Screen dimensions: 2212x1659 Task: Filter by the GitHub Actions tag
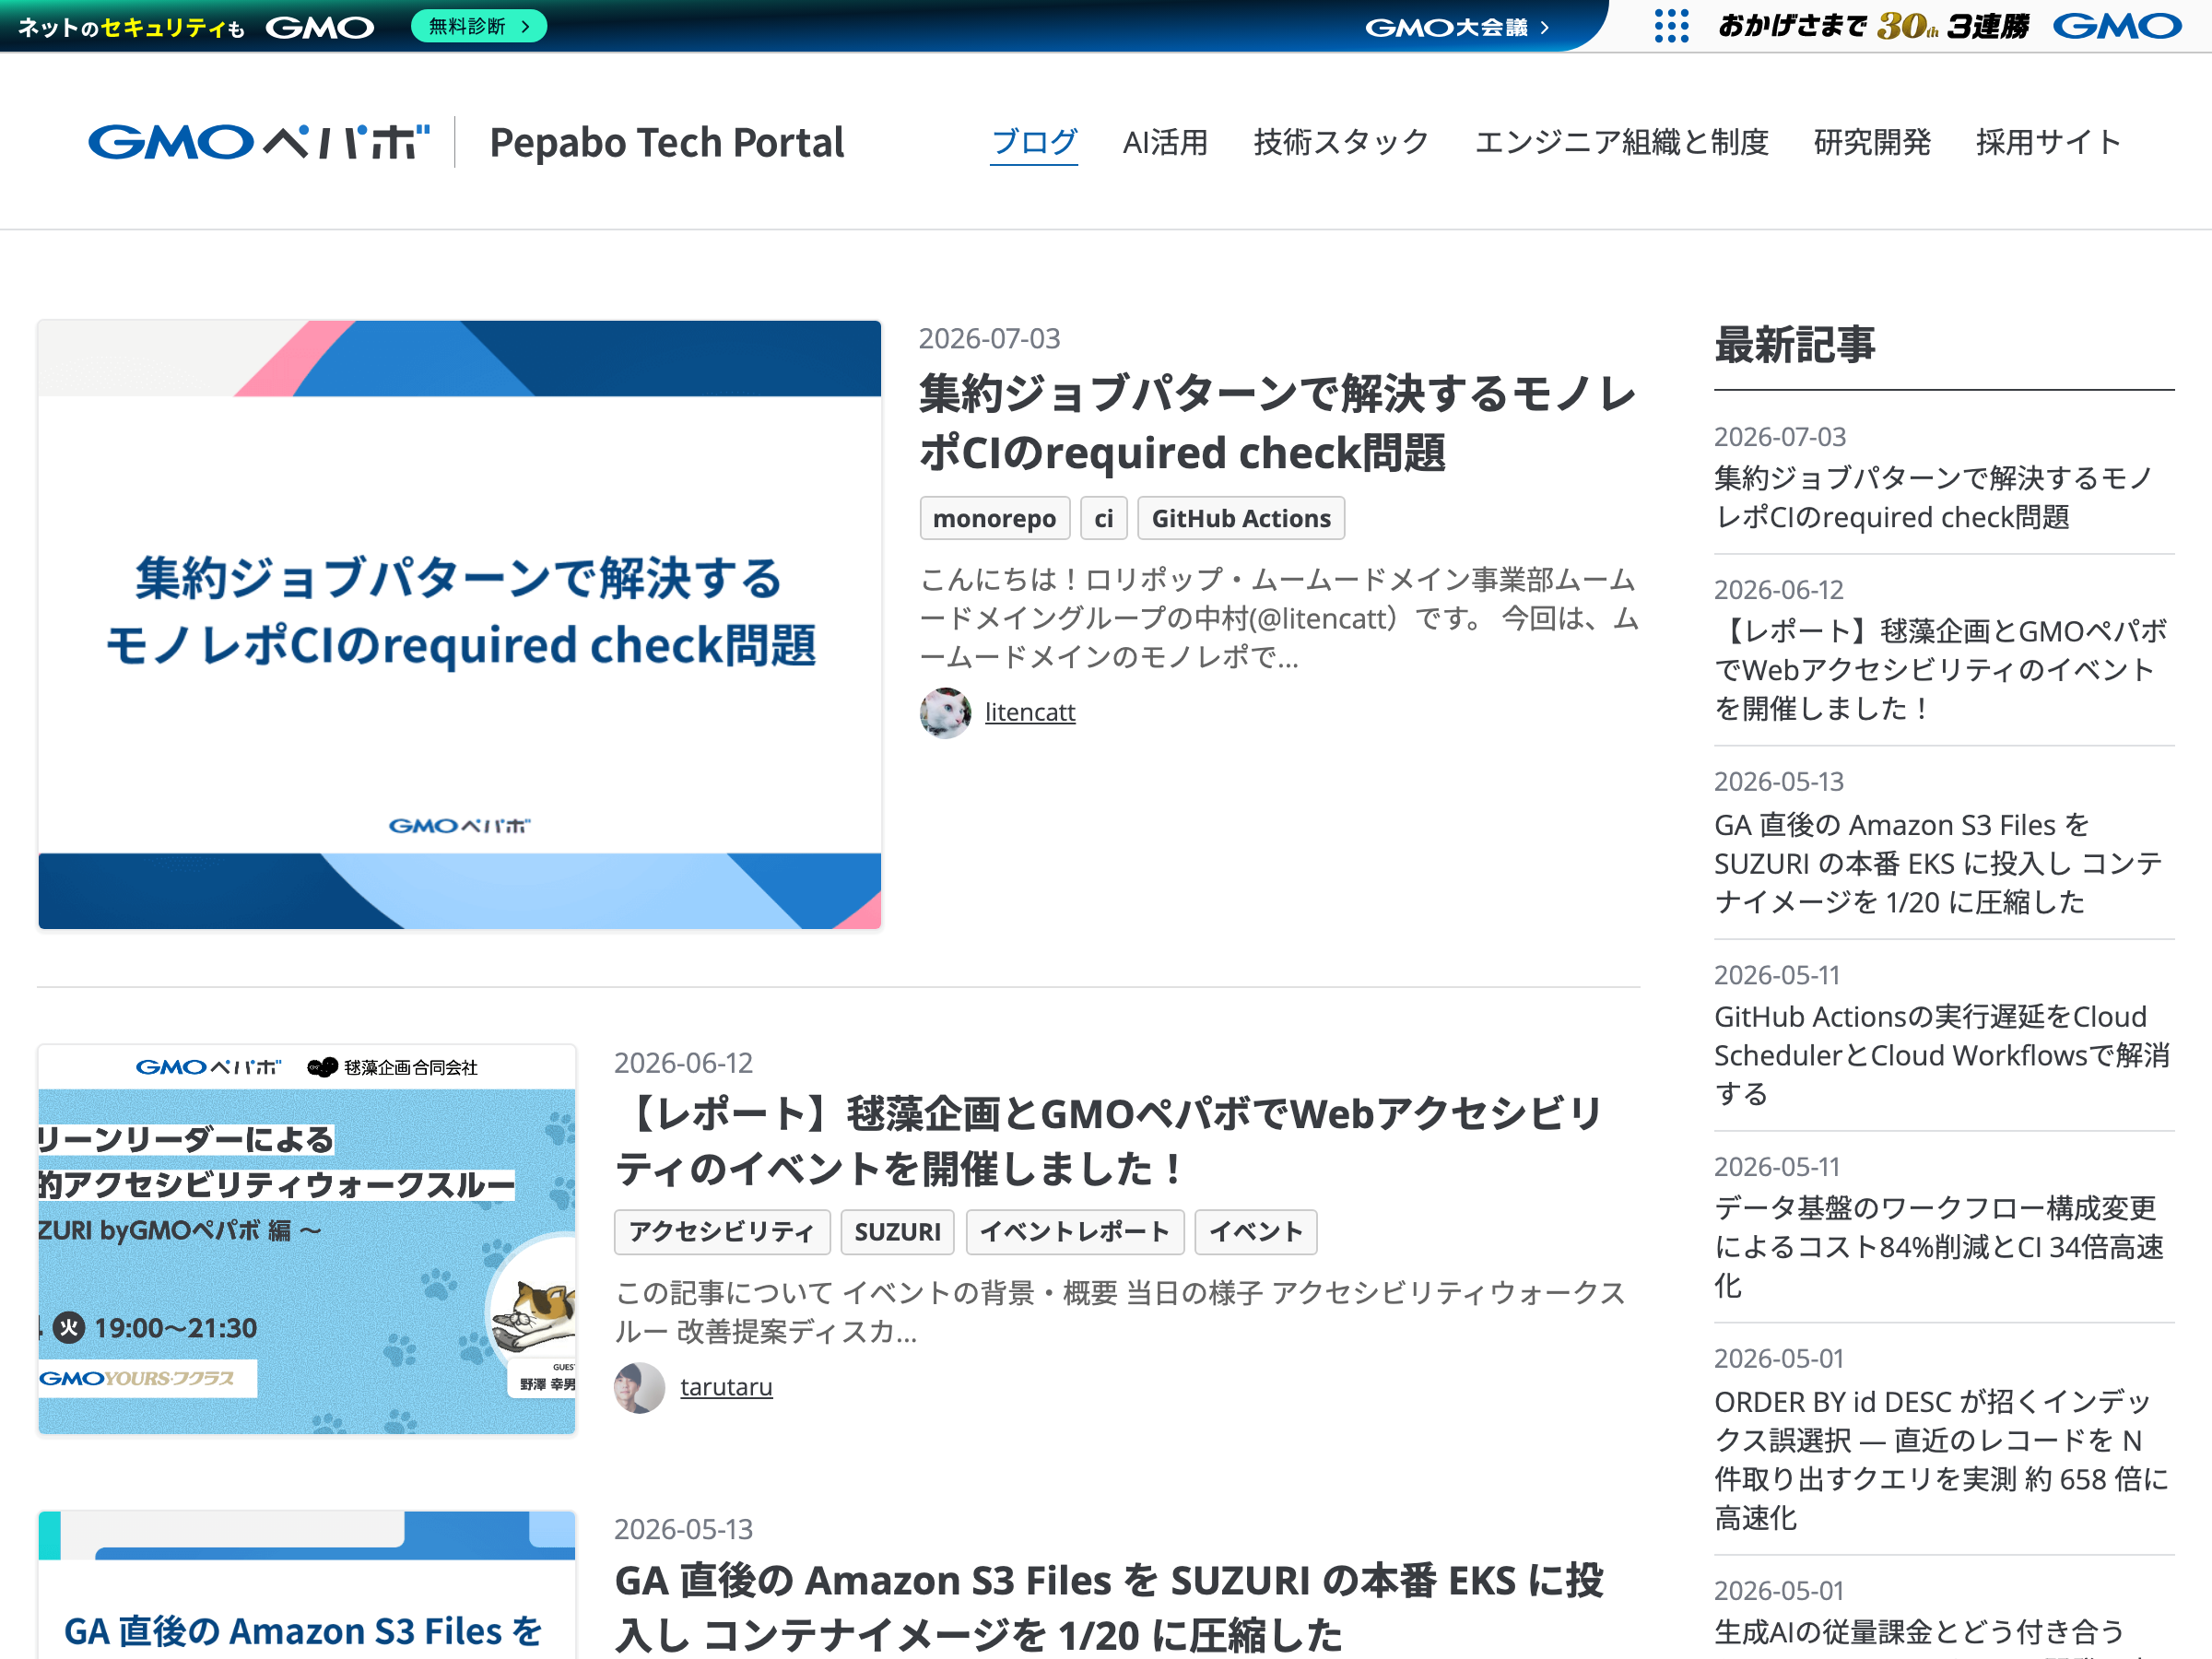click(x=1241, y=518)
